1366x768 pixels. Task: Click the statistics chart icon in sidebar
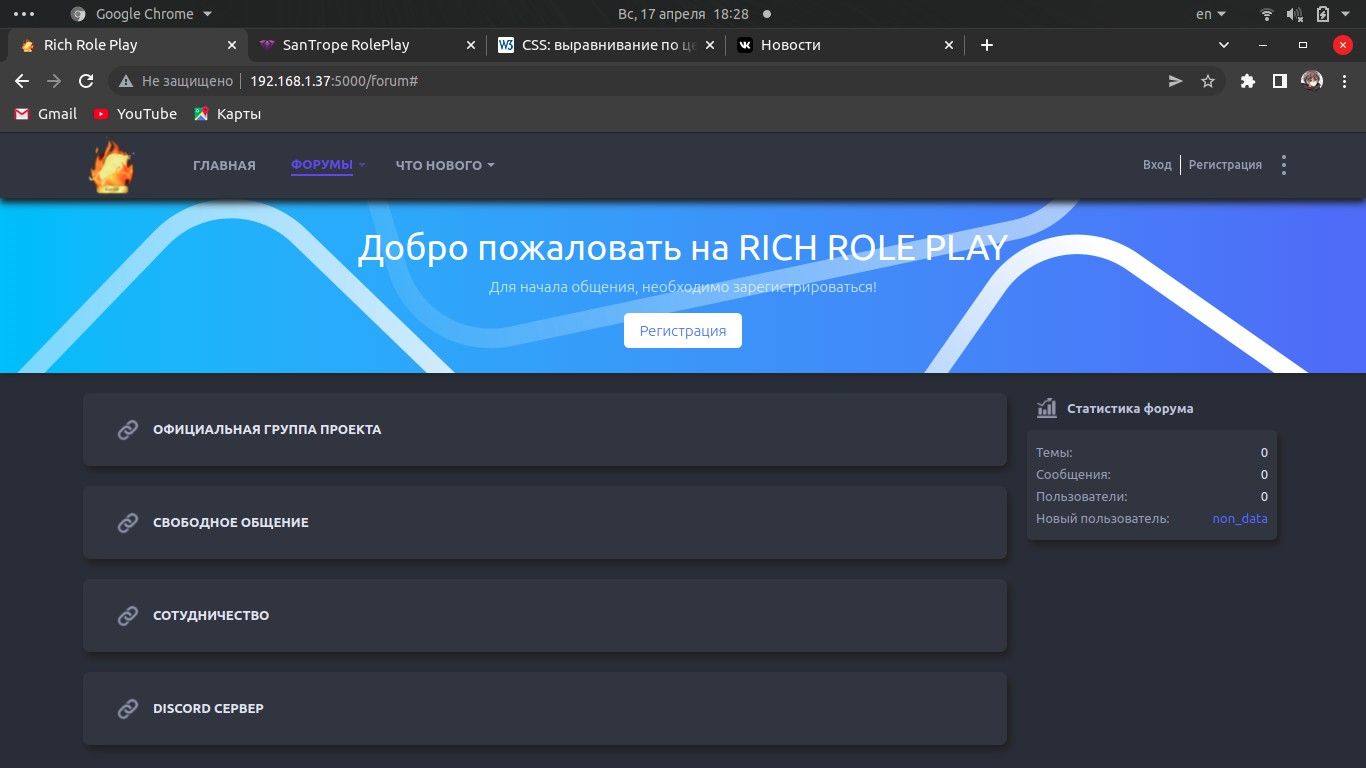coord(1047,408)
